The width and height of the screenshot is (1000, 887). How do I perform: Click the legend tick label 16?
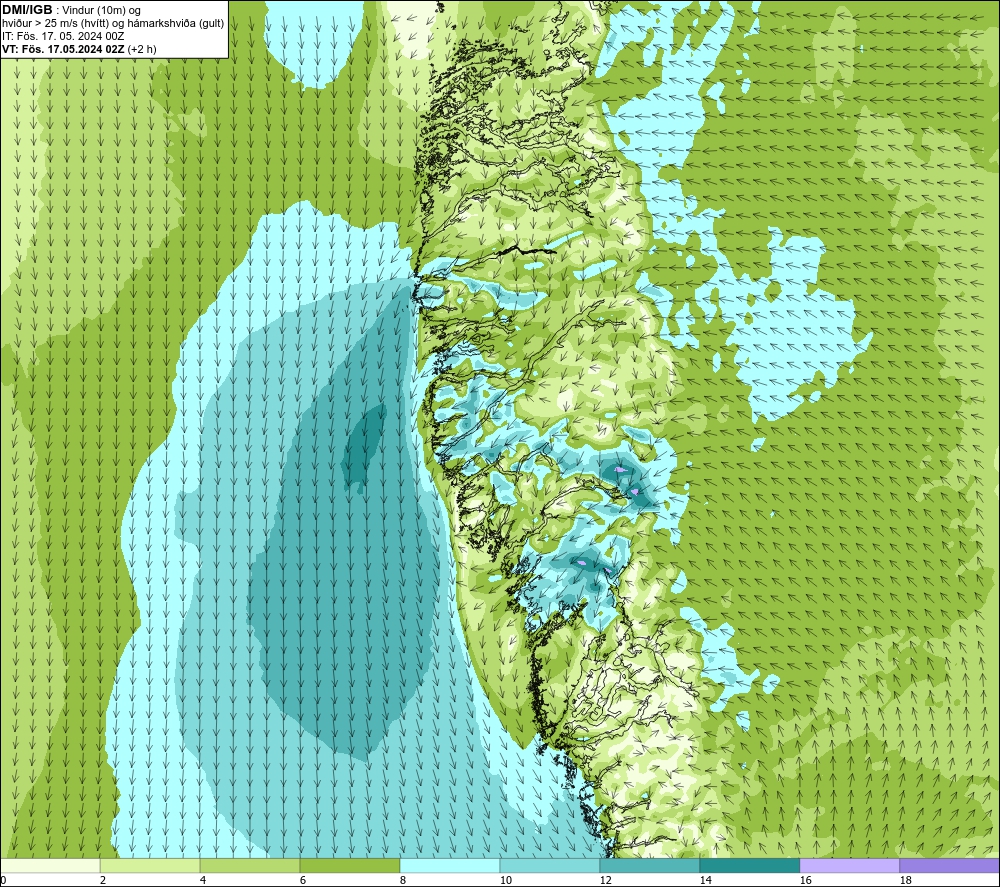point(805,881)
